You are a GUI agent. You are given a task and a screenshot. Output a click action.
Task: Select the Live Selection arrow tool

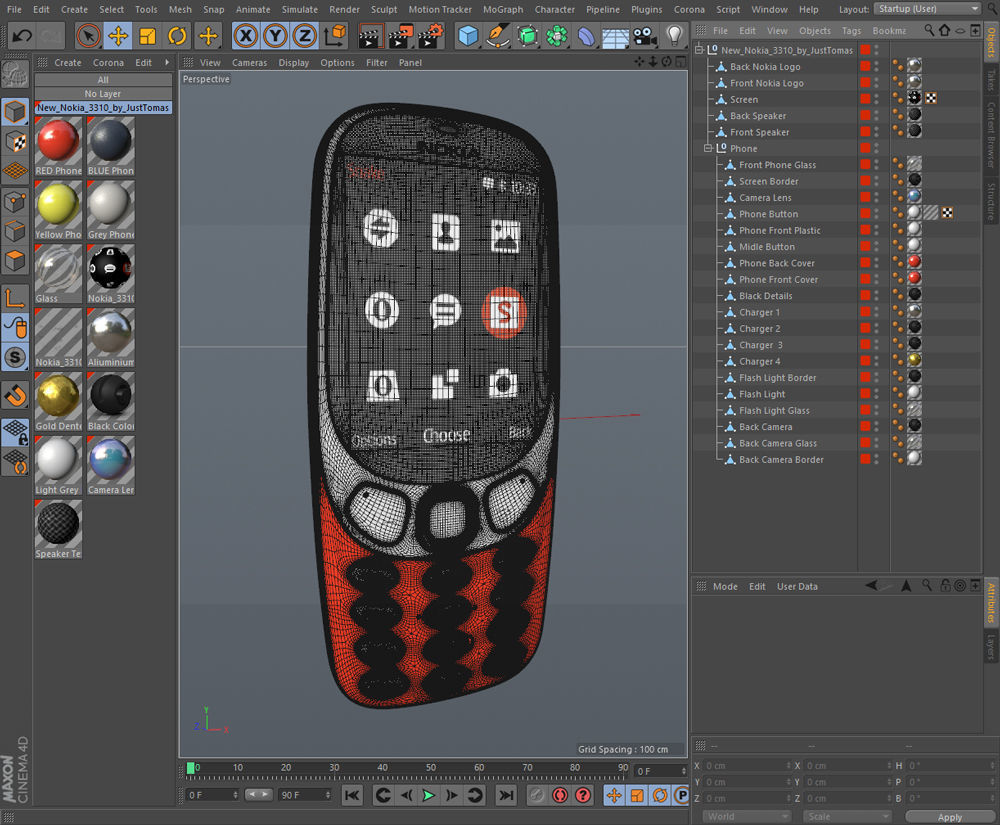click(89, 36)
